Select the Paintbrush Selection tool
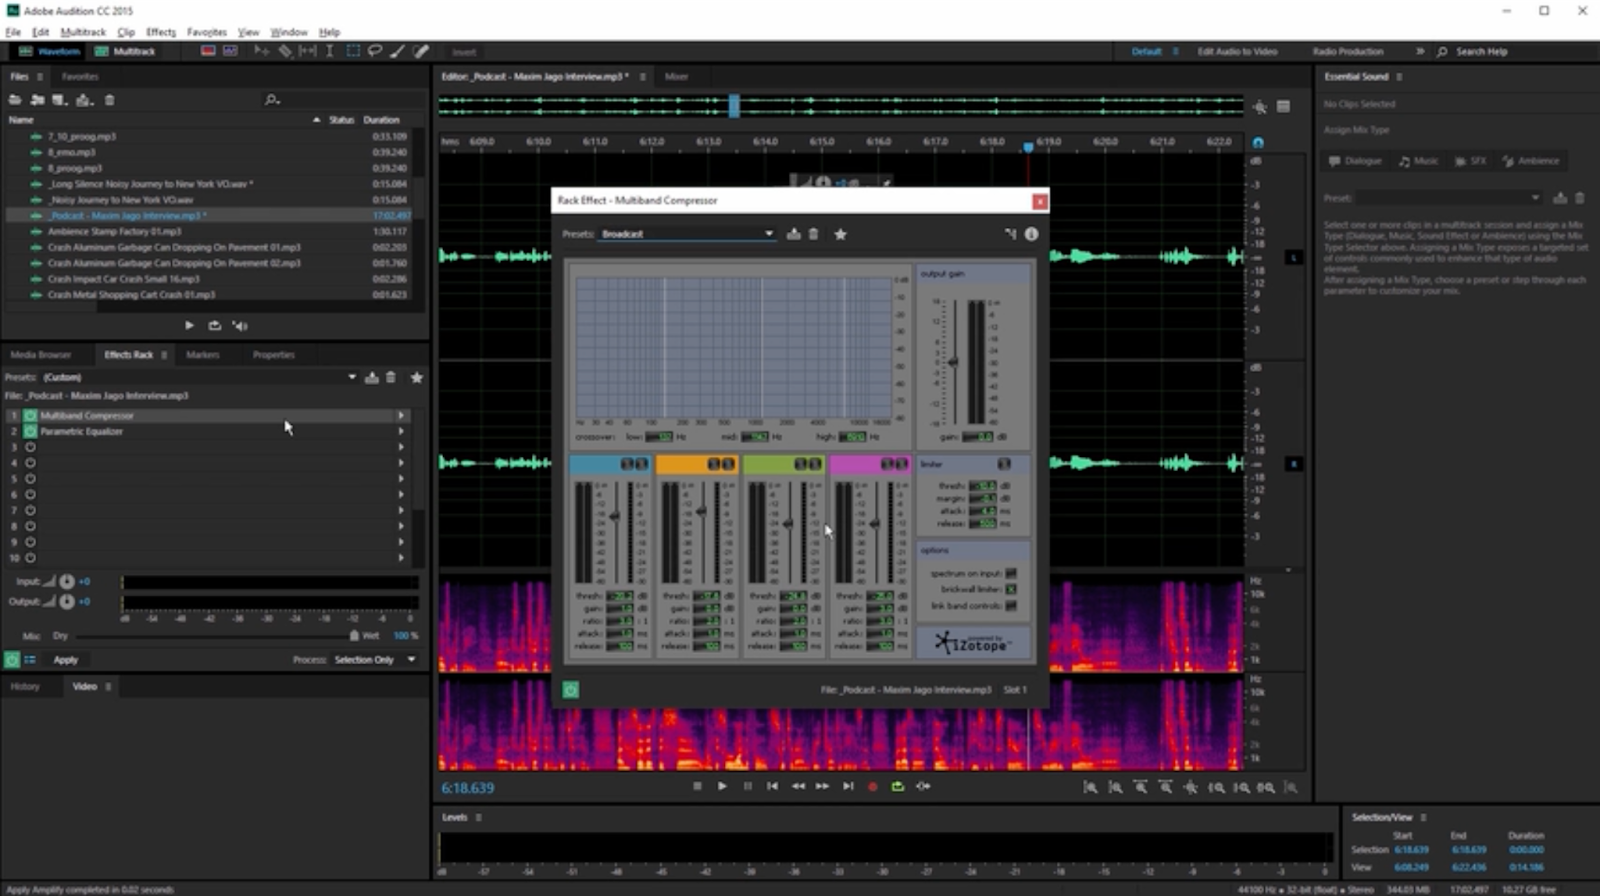The image size is (1600, 896). (x=398, y=51)
